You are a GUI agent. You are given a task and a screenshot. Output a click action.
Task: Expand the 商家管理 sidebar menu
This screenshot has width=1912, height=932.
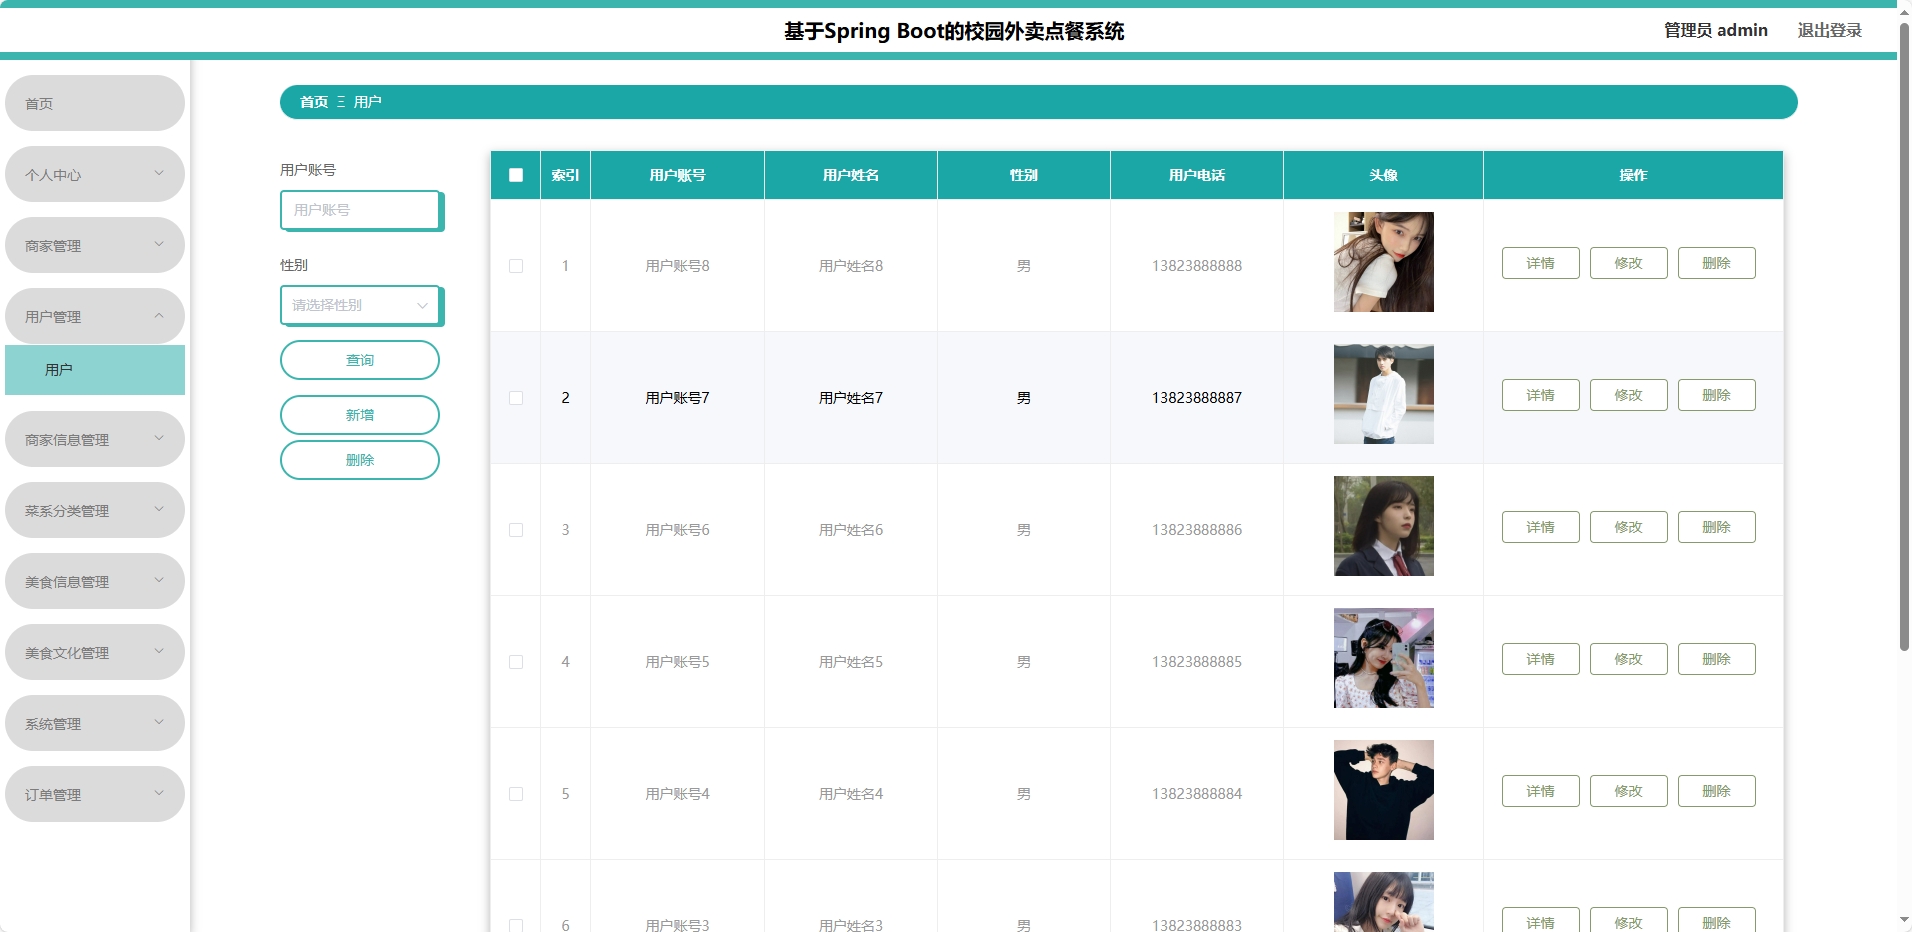click(x=95, y=245)
